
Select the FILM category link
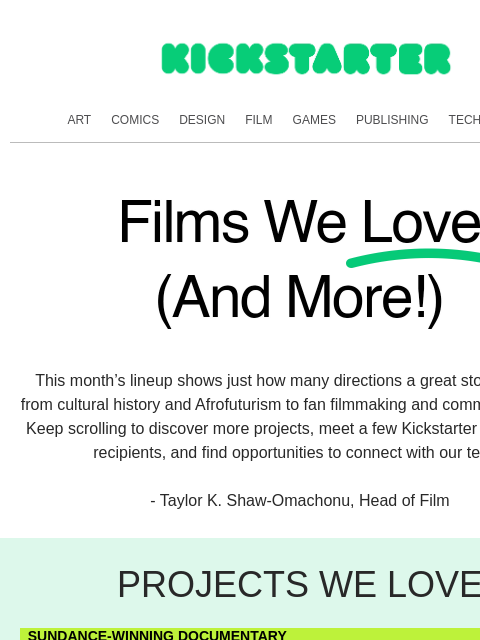tap(259, 120)
